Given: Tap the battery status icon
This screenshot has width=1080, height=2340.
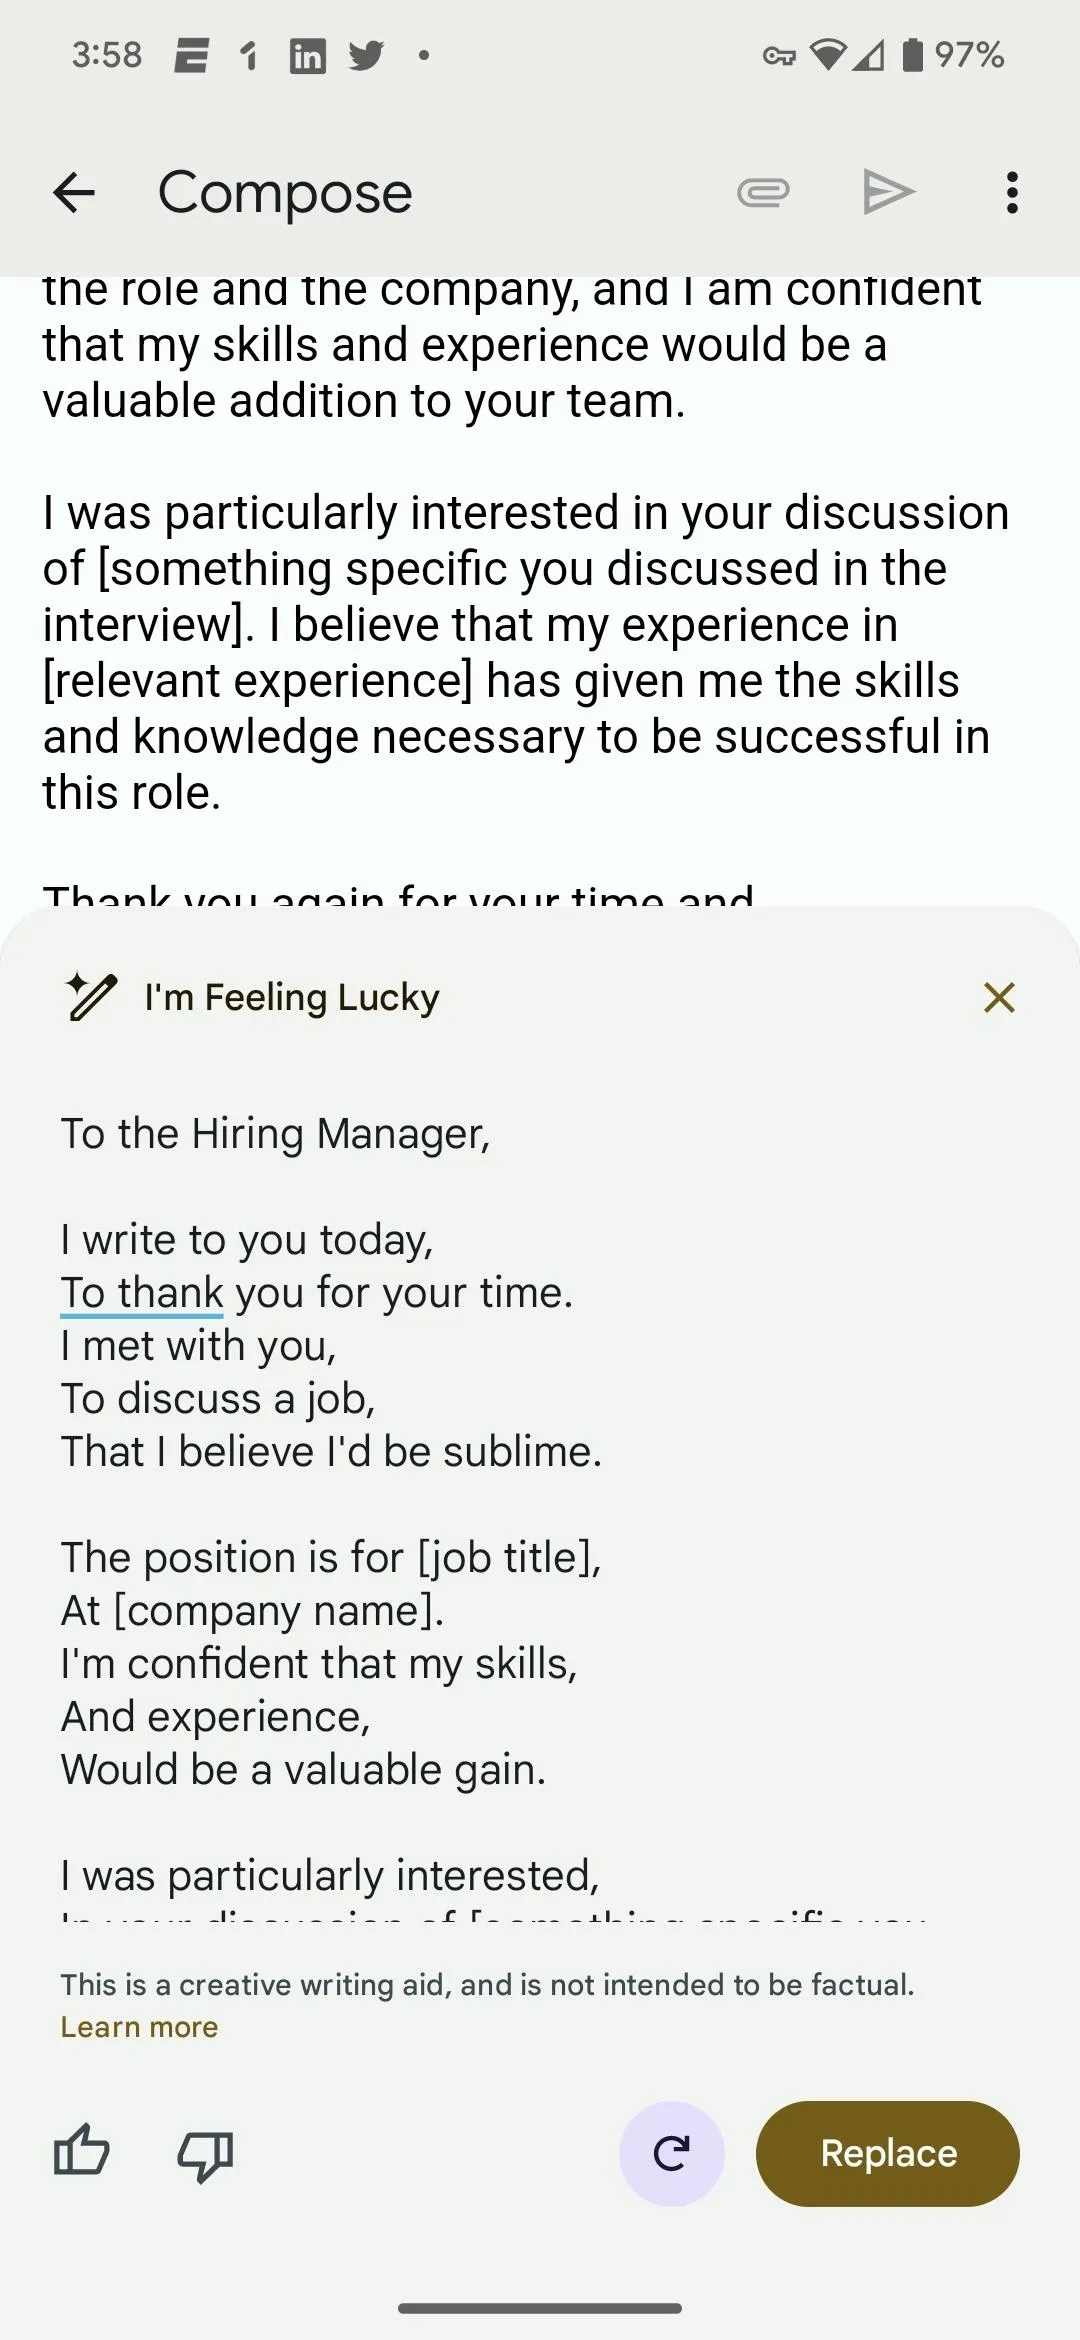Looking at the screenshot, I should click(912, 55).
